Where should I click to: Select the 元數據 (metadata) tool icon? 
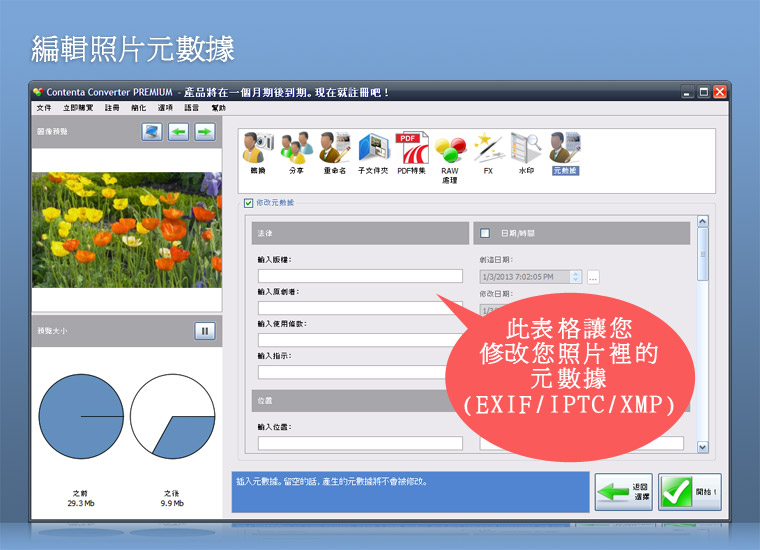[565, 153]
